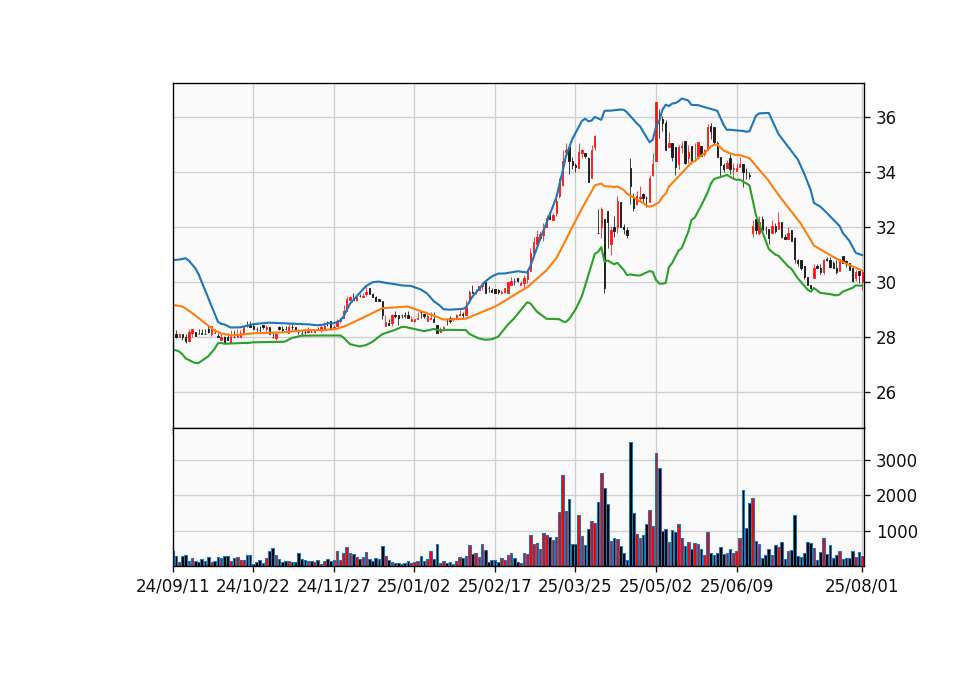Click the 25/06/09 date label
960x690 pixels.
737,587
